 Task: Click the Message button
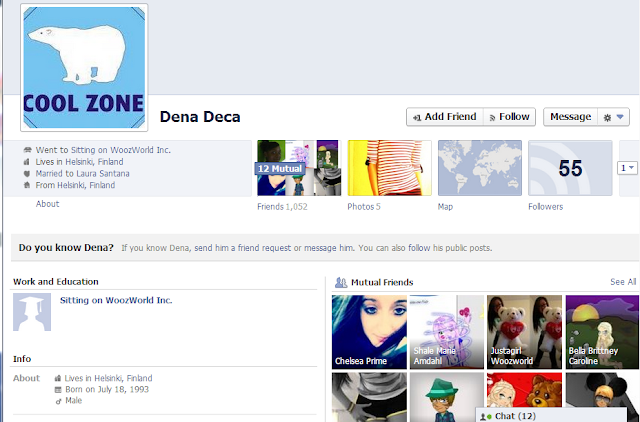click(571, 117)
